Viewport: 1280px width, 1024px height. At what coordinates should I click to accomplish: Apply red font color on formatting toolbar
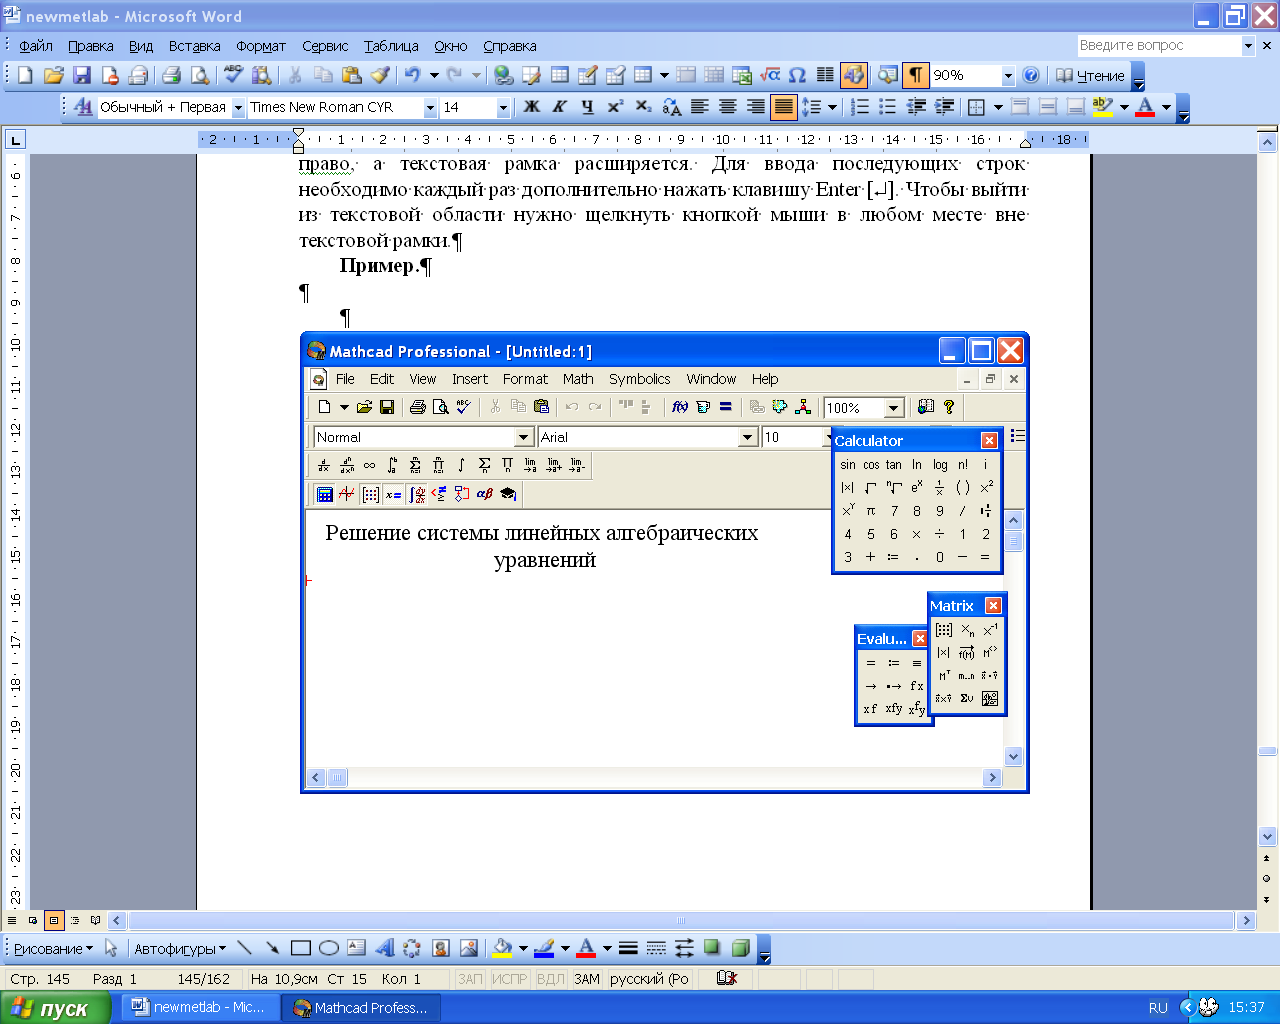click(1146, 106)
